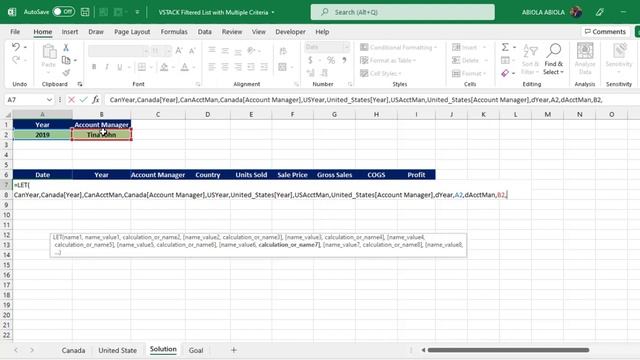The width and height of the screenshot is (640, 360).
Task: Click the Comma Style icon
Action: tap(344, 60)
